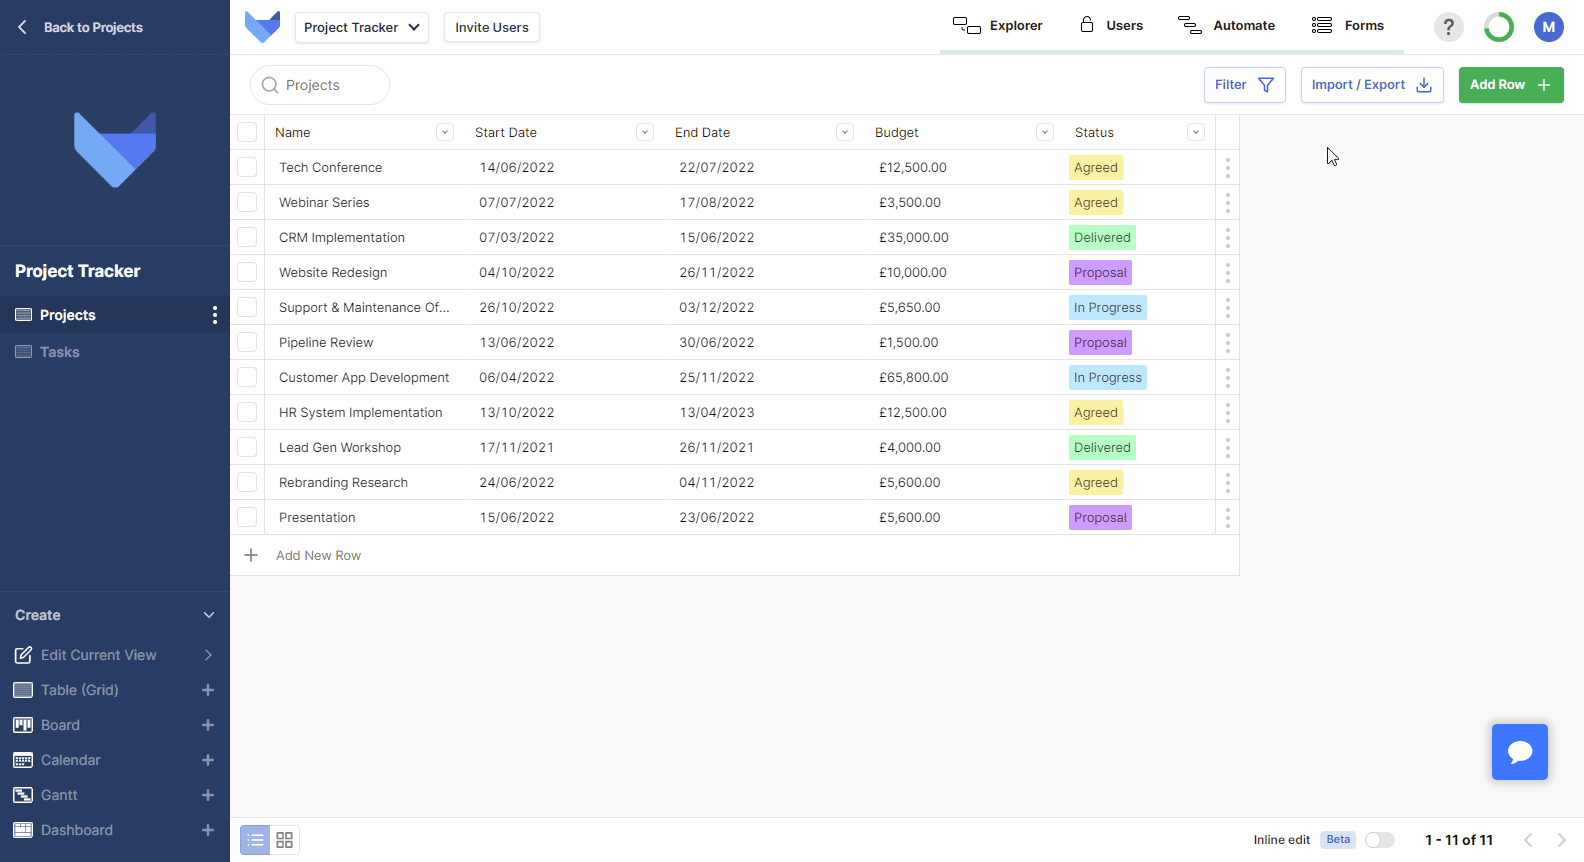Open row options for Customer App Development
The image size is (1584, 862).
coord(1227,377)
